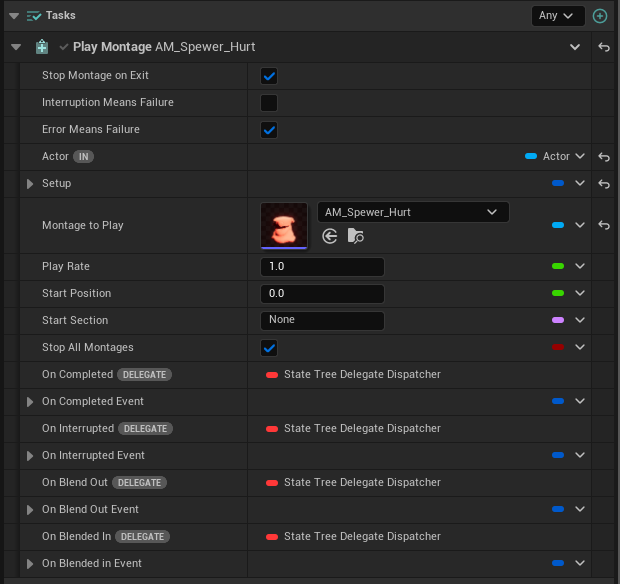Screen dimensions: 620x584
Task: Open the Setup binding dropdown
Action: click(580, 183)
